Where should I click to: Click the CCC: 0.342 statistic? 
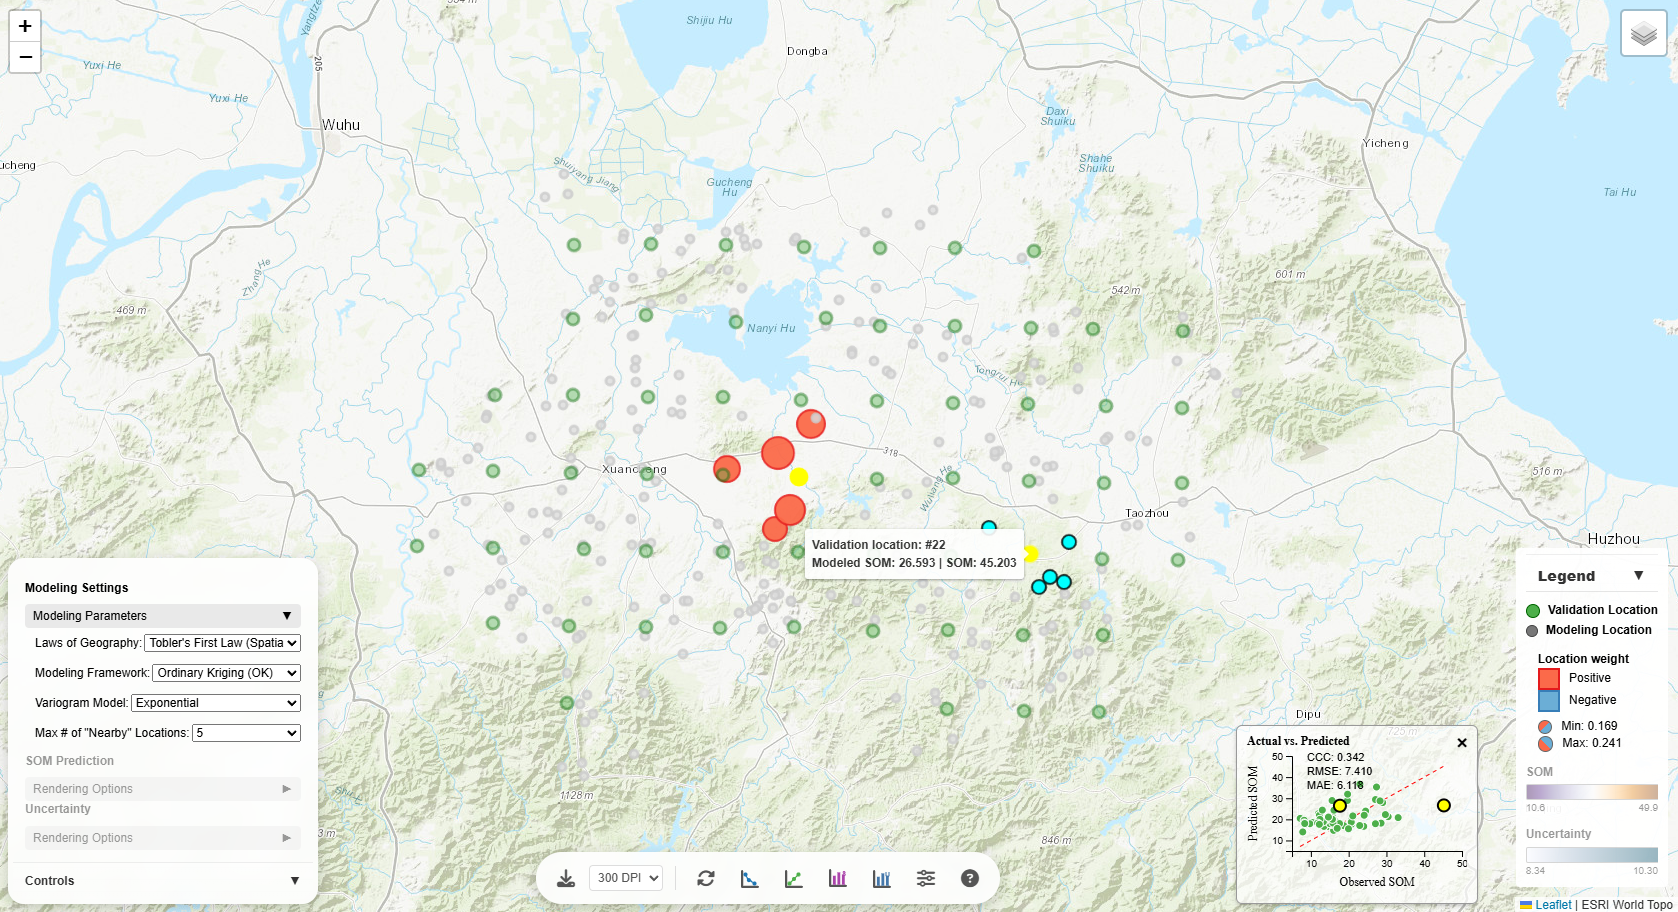pyautogui.click(x=1335, y=757)
